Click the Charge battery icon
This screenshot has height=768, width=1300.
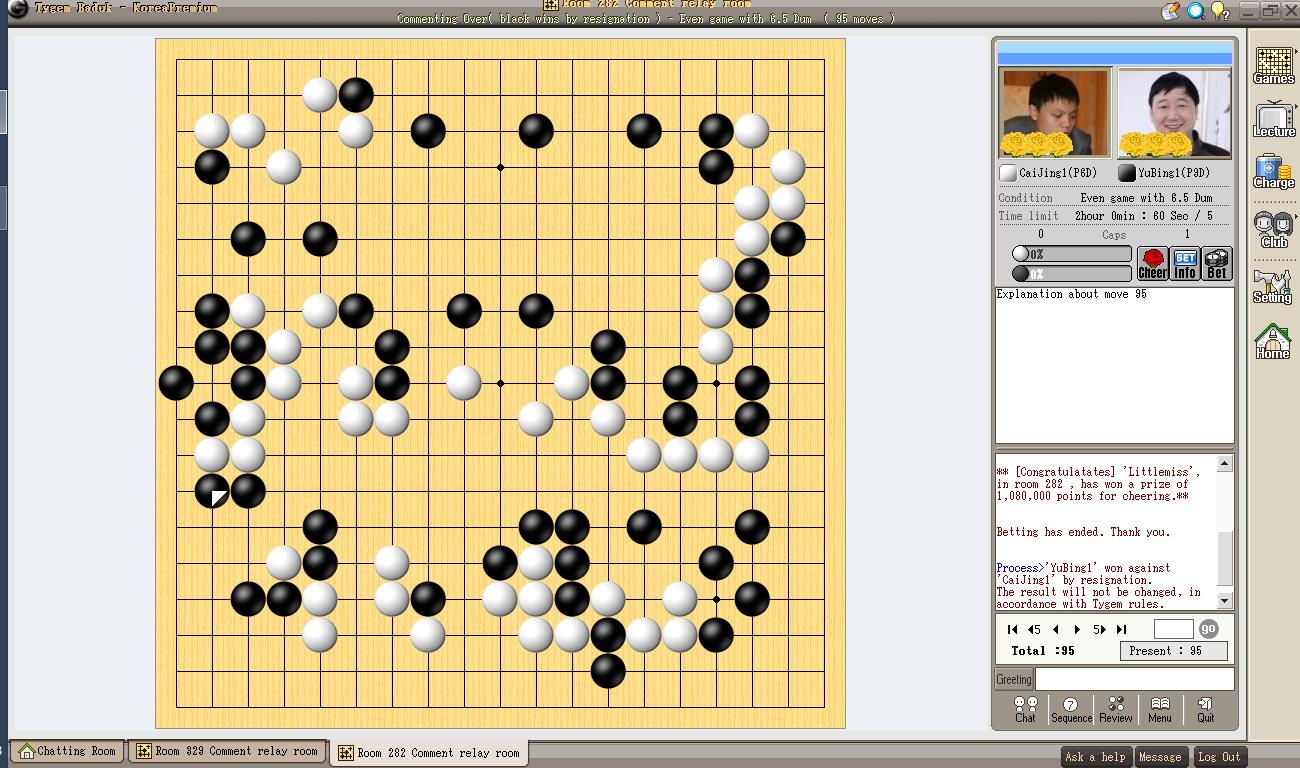pyautogui.click(x=1274, y=171)
